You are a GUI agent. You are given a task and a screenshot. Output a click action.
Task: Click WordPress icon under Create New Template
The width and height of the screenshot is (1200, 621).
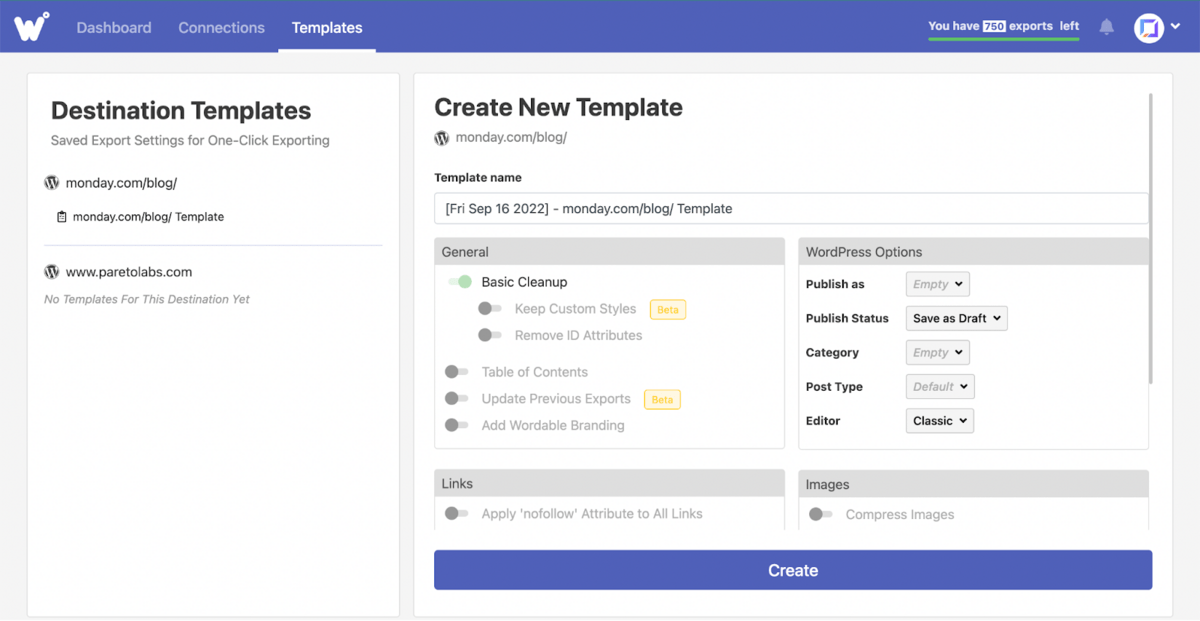click(442, 138)
